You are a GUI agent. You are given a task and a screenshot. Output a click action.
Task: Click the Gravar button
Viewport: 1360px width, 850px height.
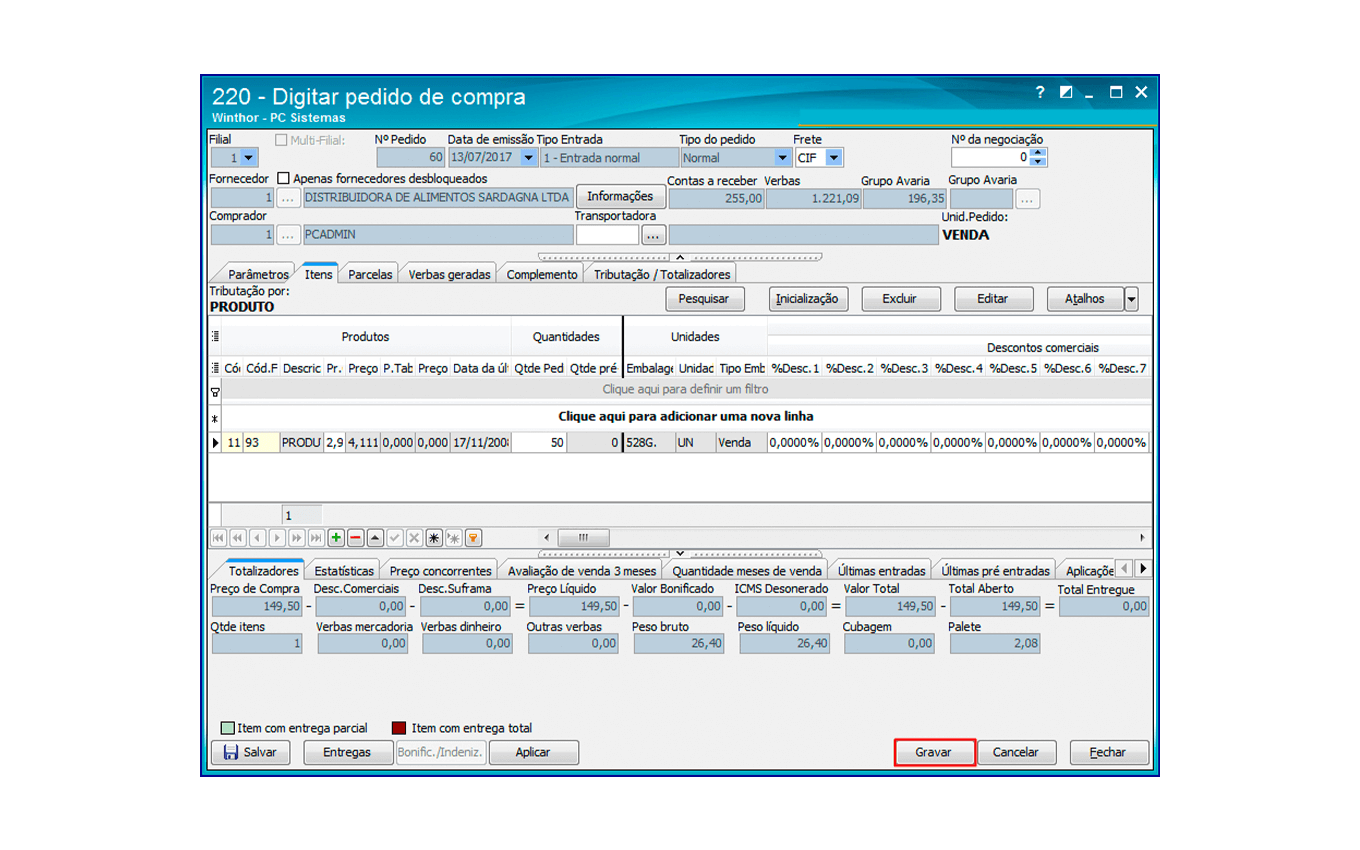point(933,752)
